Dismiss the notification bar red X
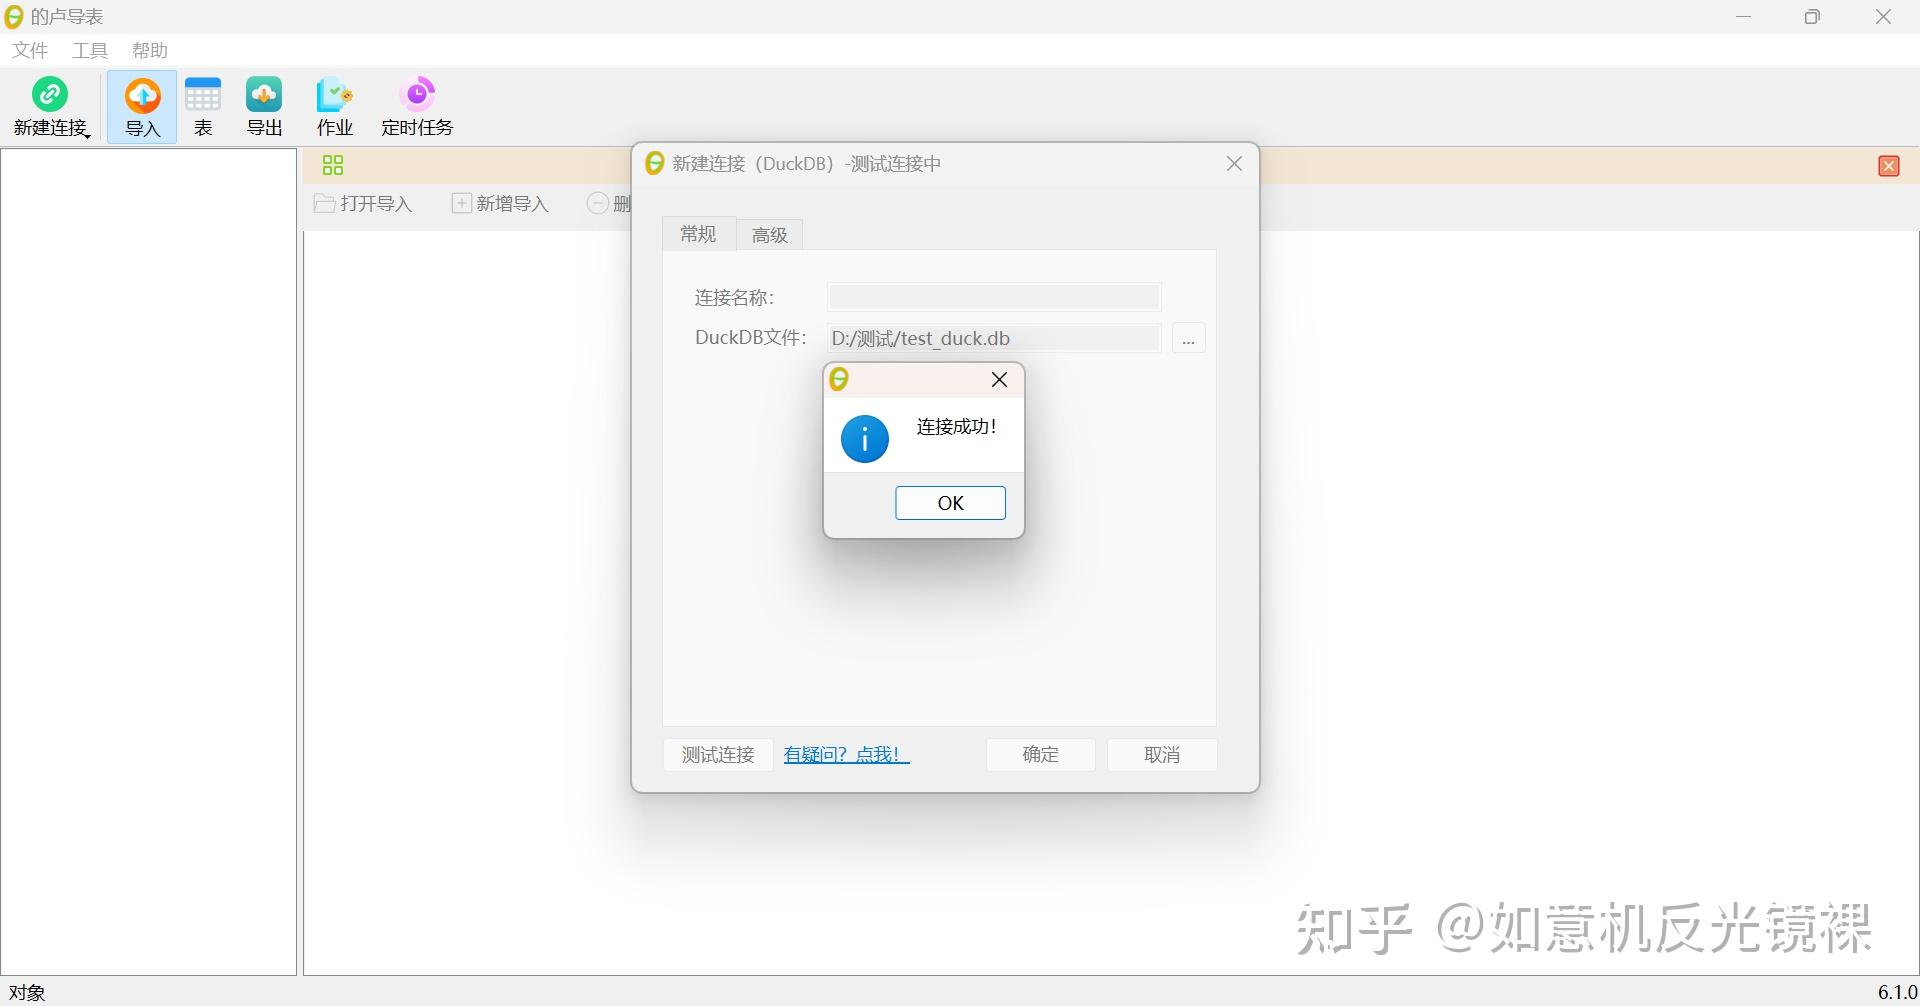 pos(1888,165)
